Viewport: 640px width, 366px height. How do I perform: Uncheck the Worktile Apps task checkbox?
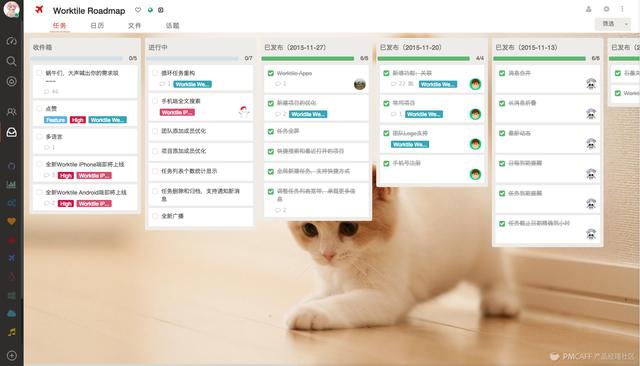[x=271, y=73]
